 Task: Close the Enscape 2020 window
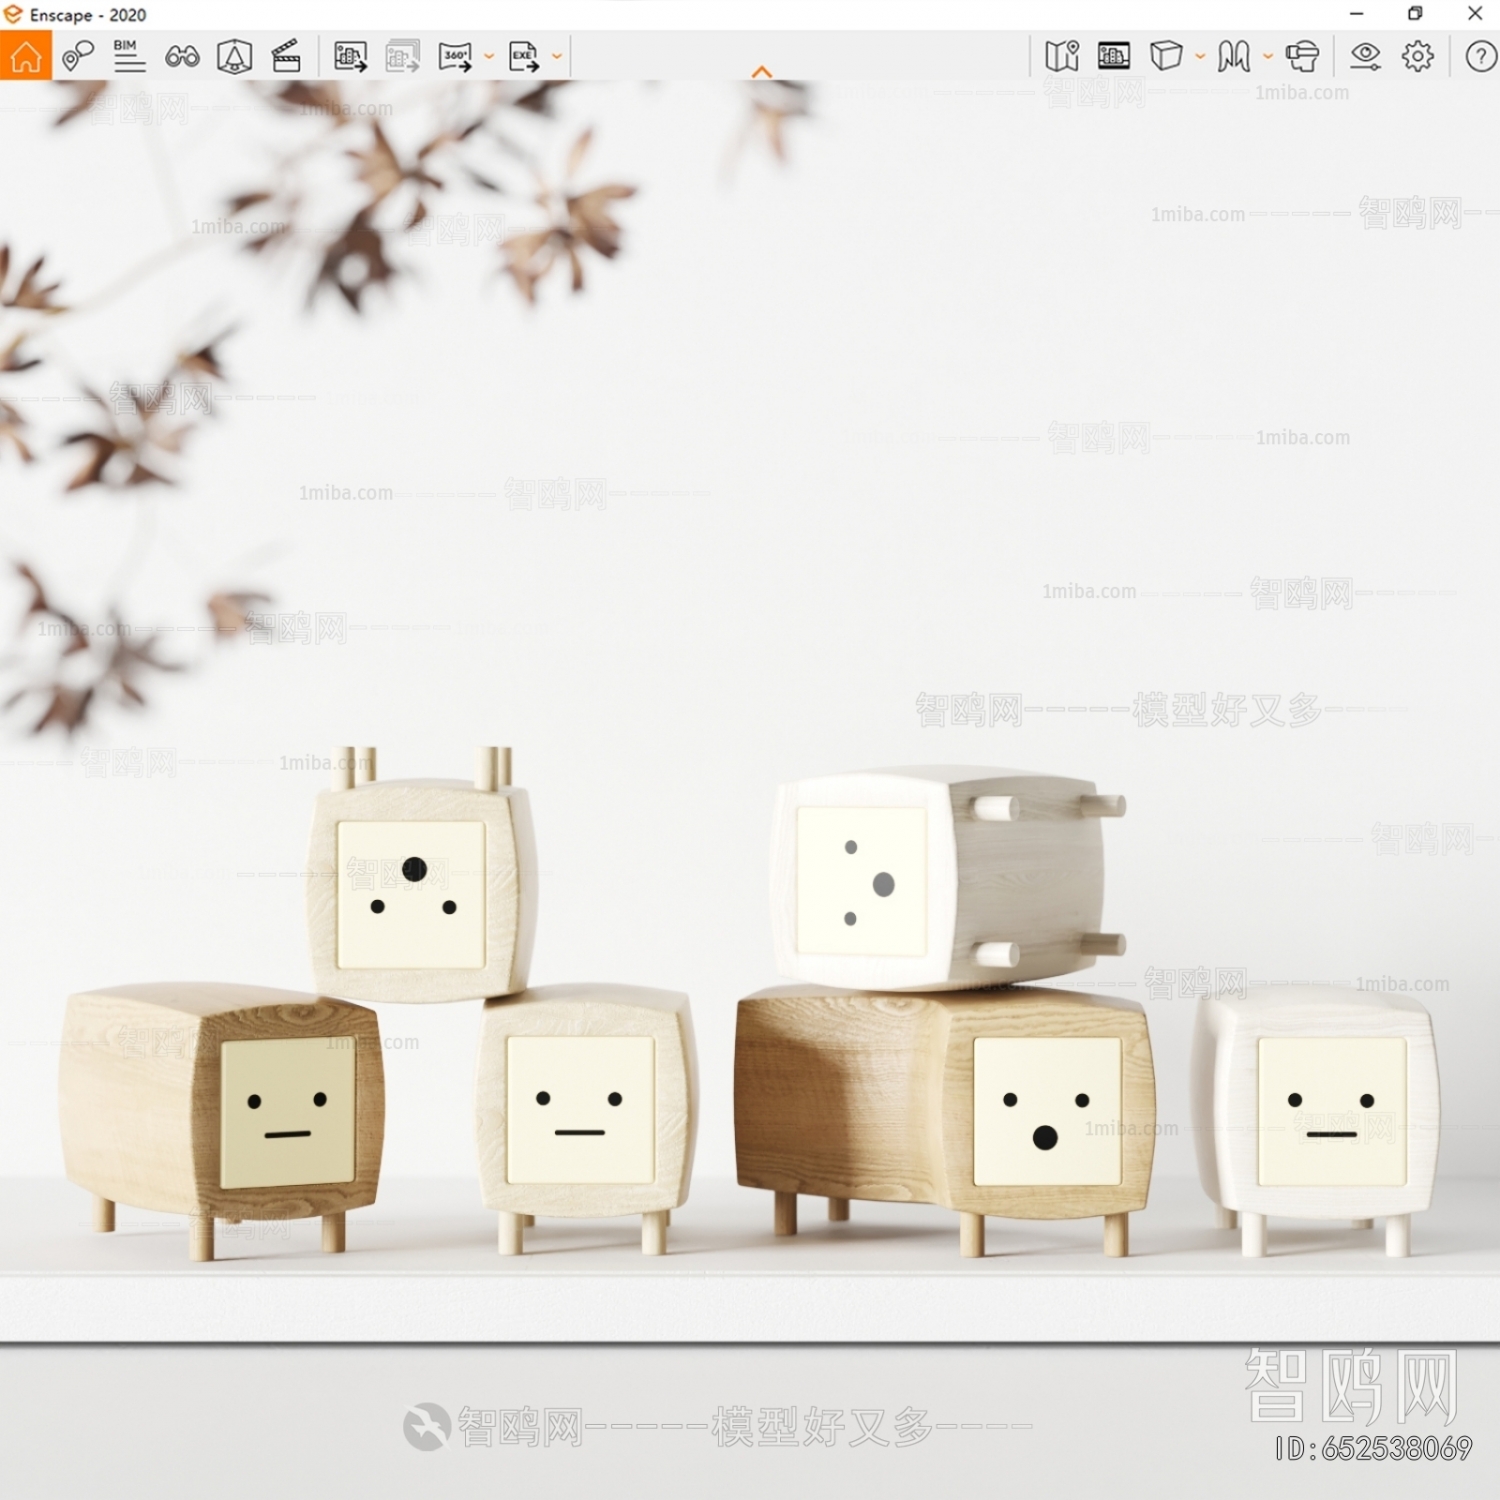pos(1475,14)
